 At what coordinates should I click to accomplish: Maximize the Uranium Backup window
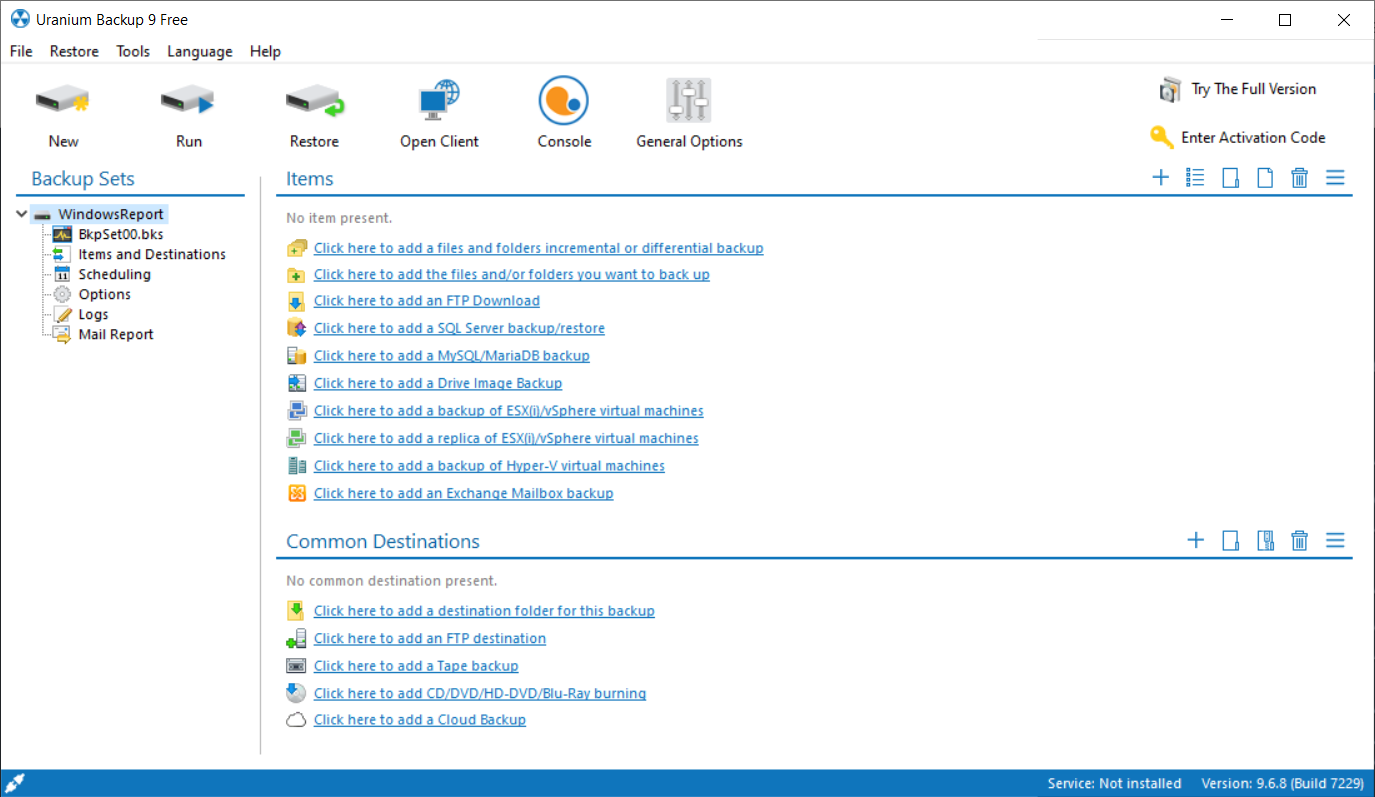click(1285, 20)
